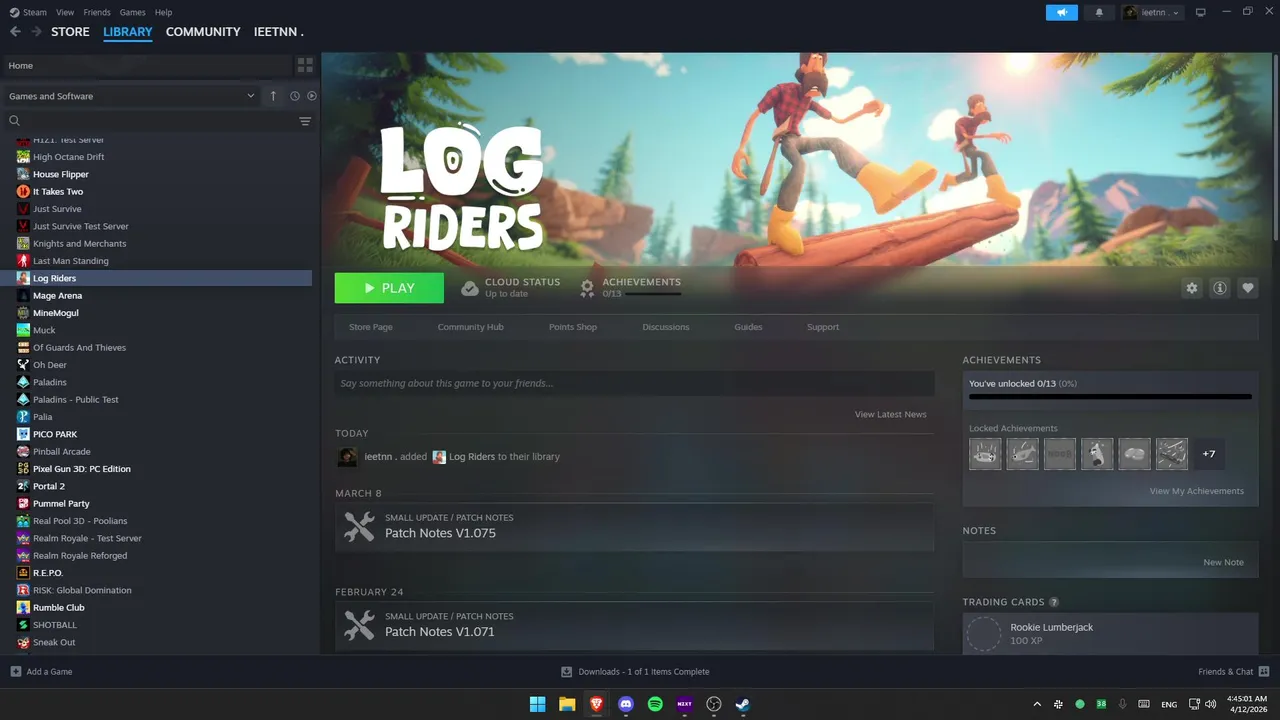Click View My Achievements

(x=1196, y=491)
